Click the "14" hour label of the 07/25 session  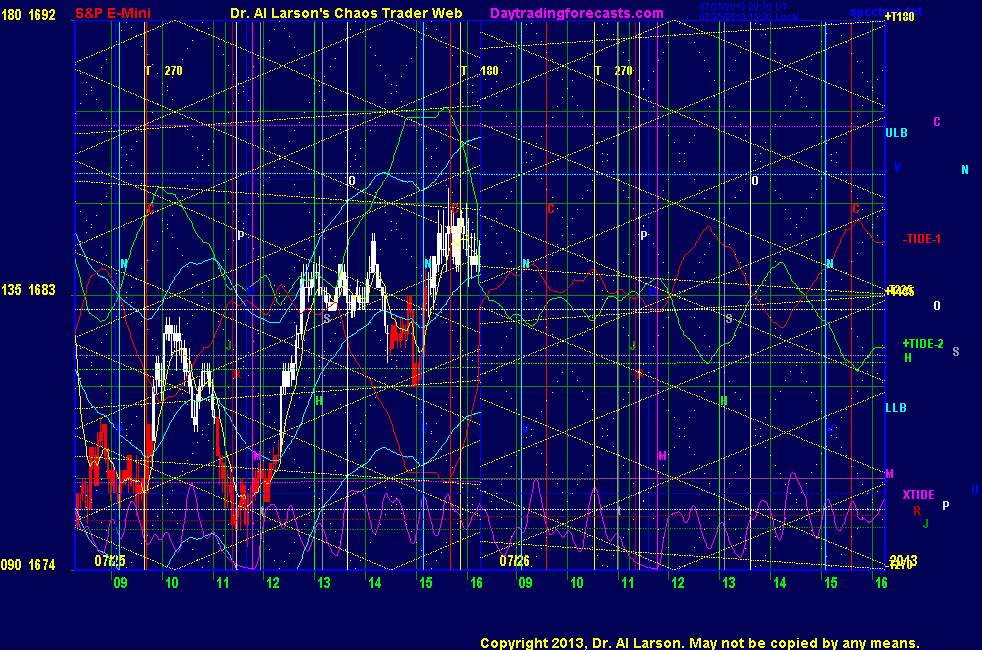coord(375,583)
